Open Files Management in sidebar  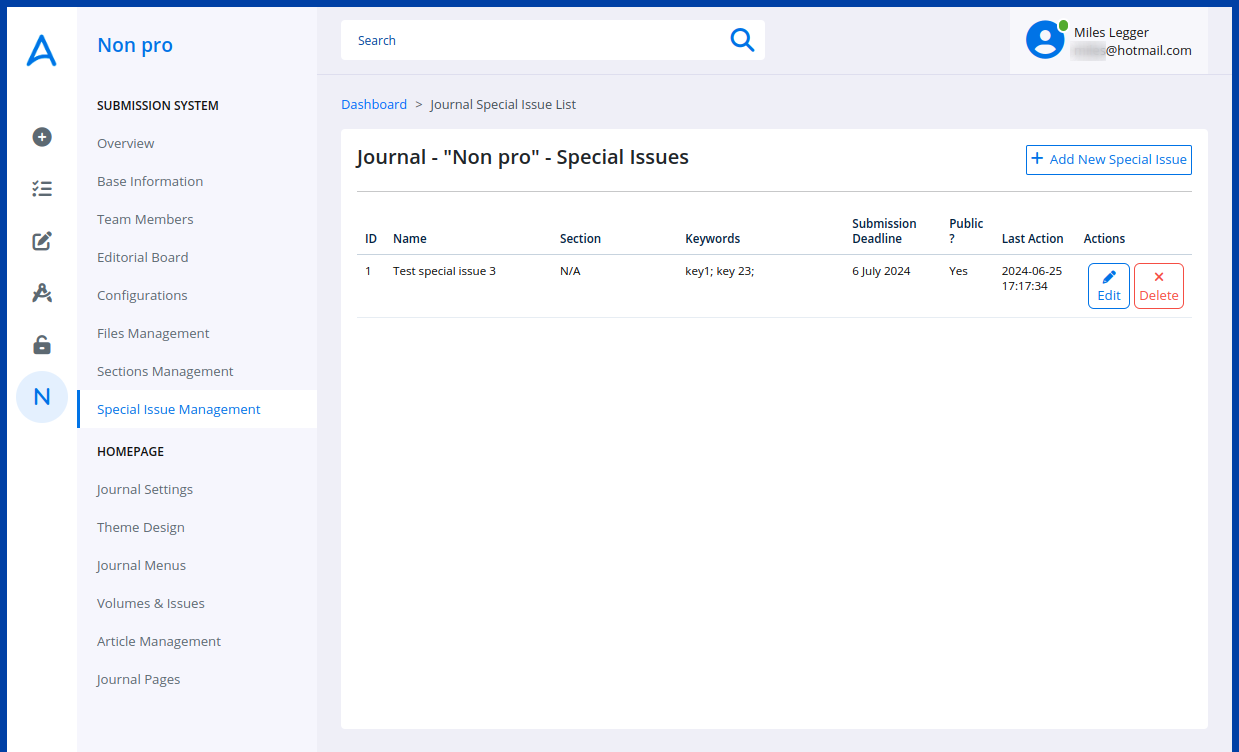tap(153, 333)
